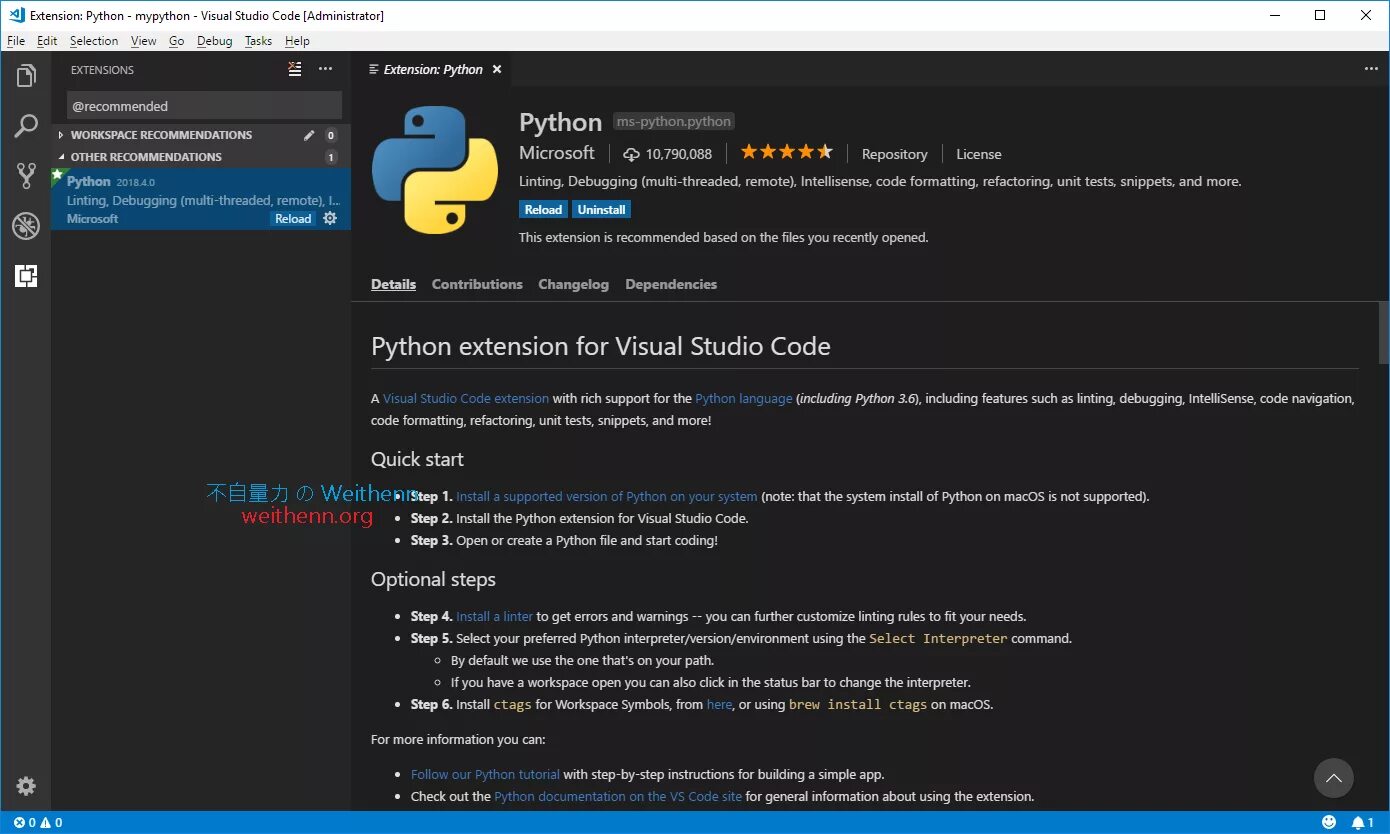Click the VS Code logo in title bar

(15, 15)
